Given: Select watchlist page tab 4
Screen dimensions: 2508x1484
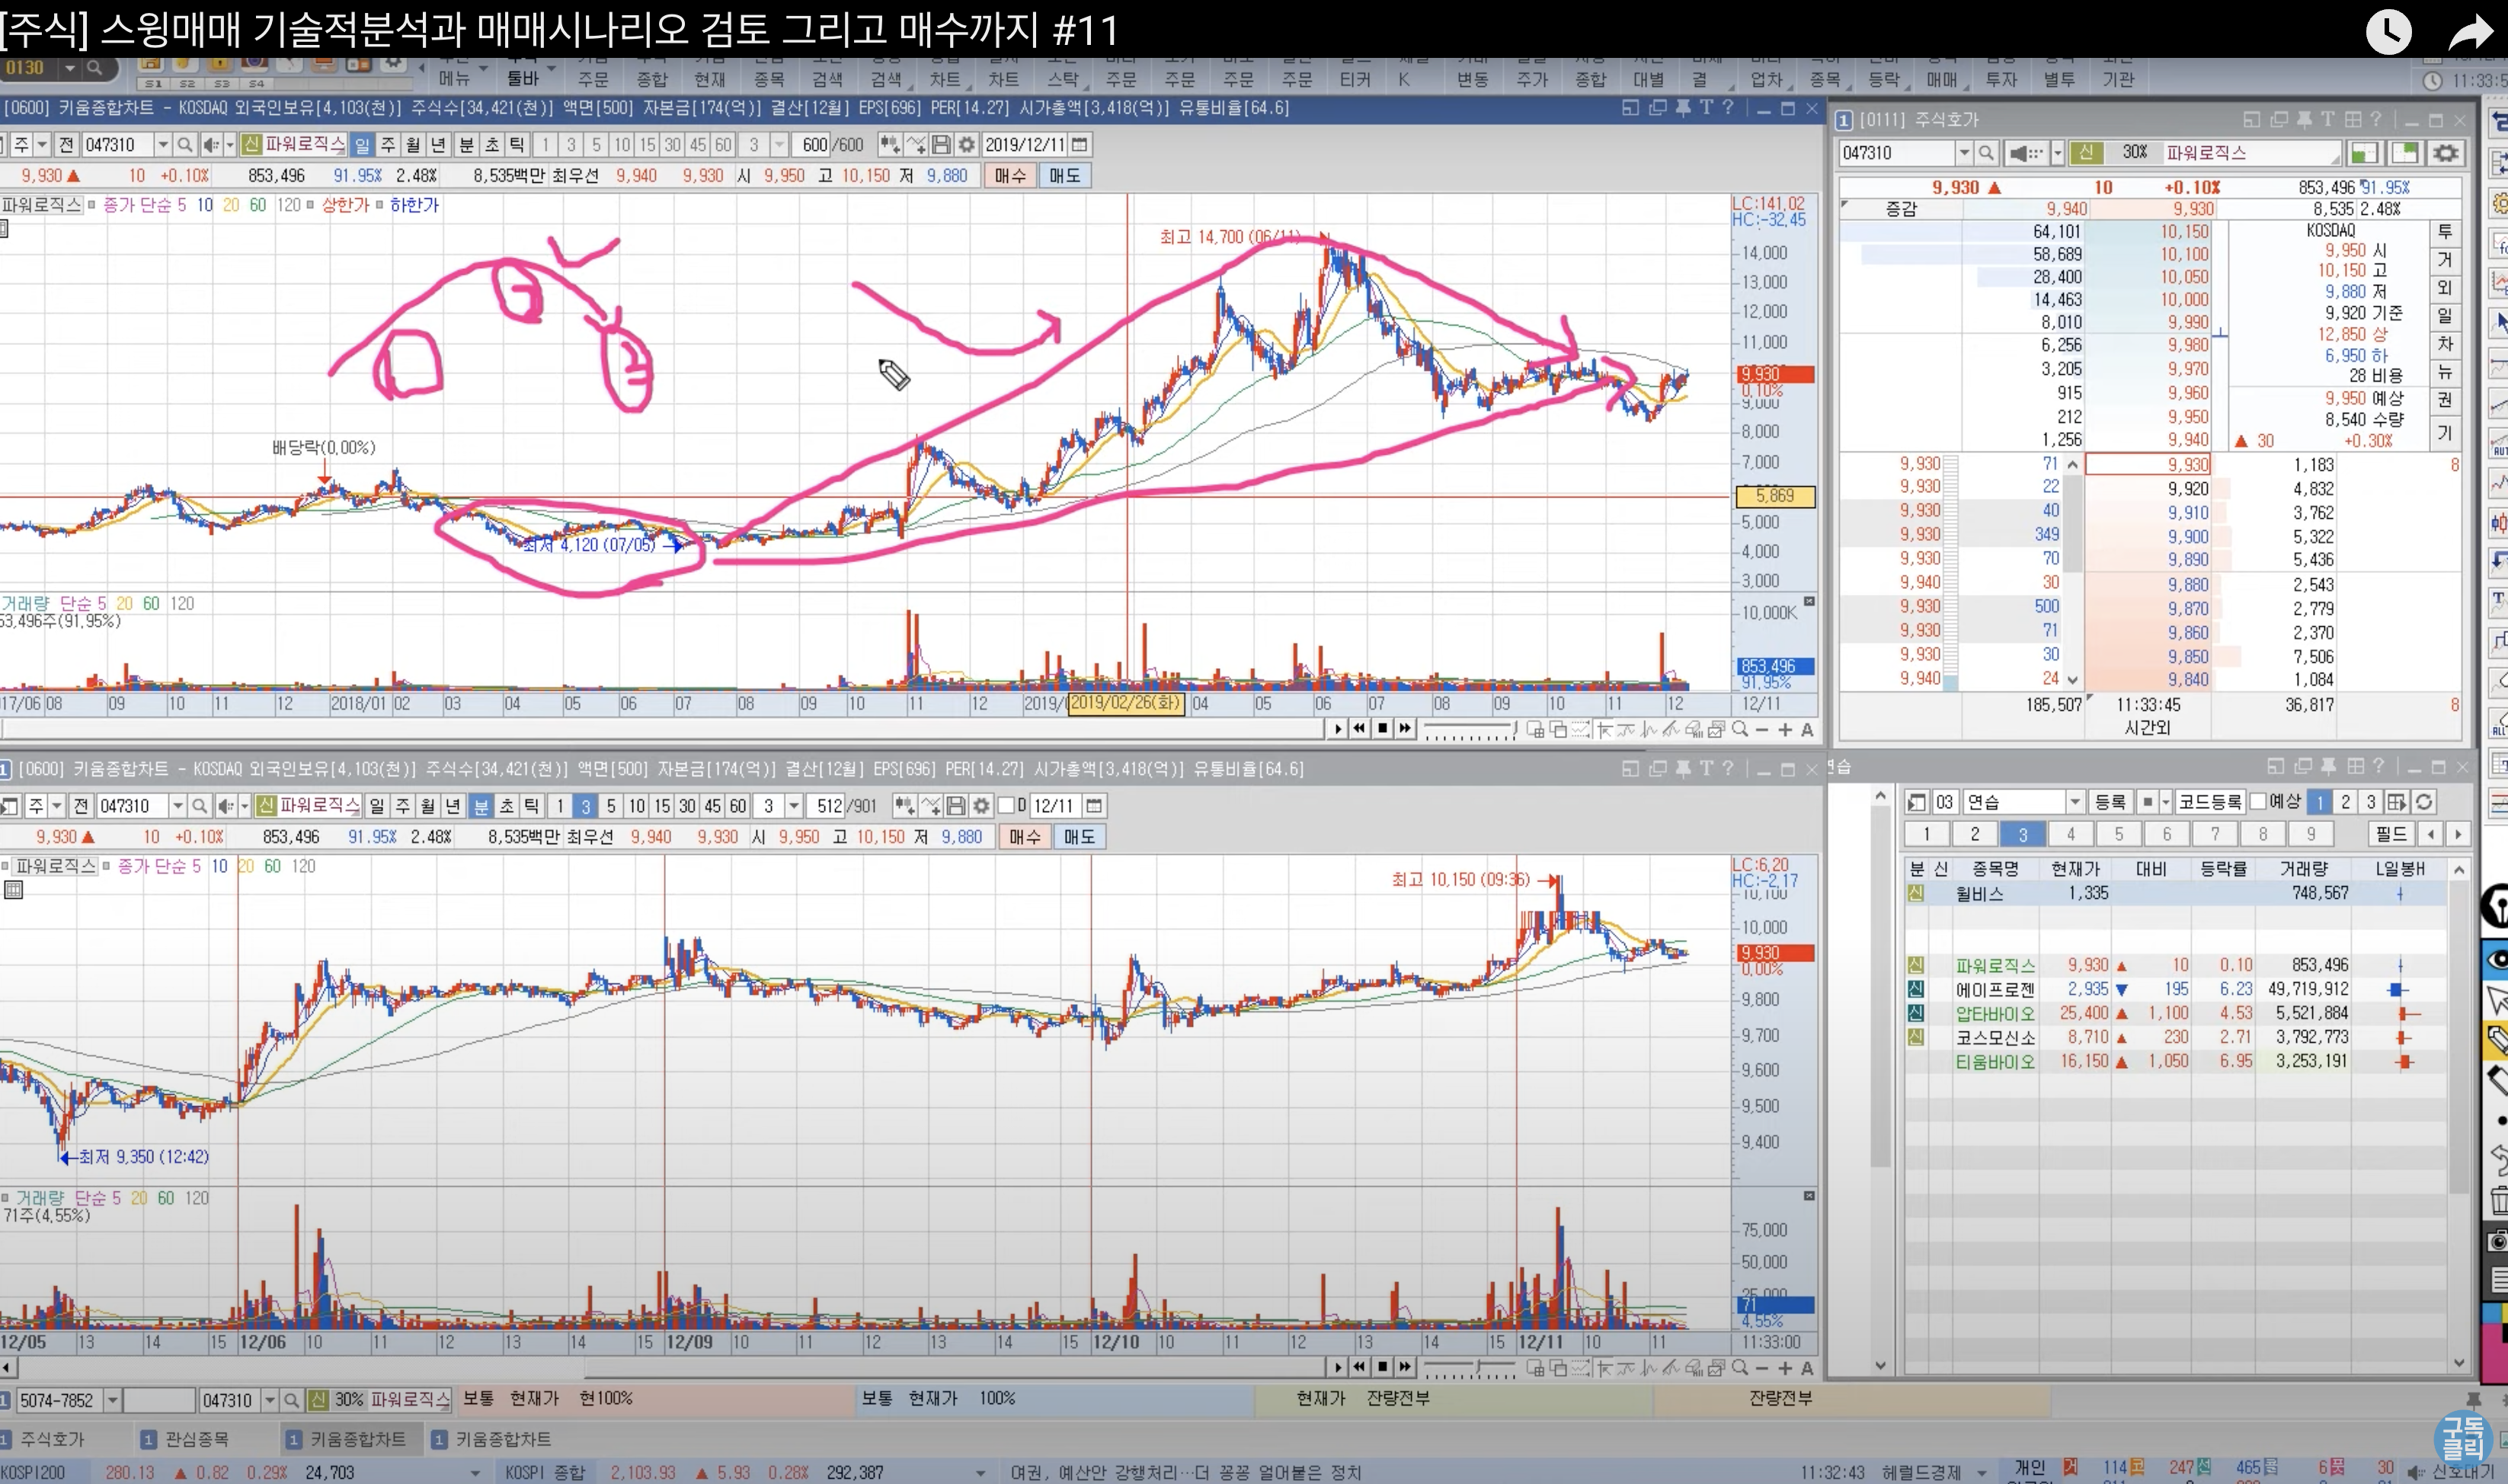Looking at the screenshot, I should [2070, 834].
